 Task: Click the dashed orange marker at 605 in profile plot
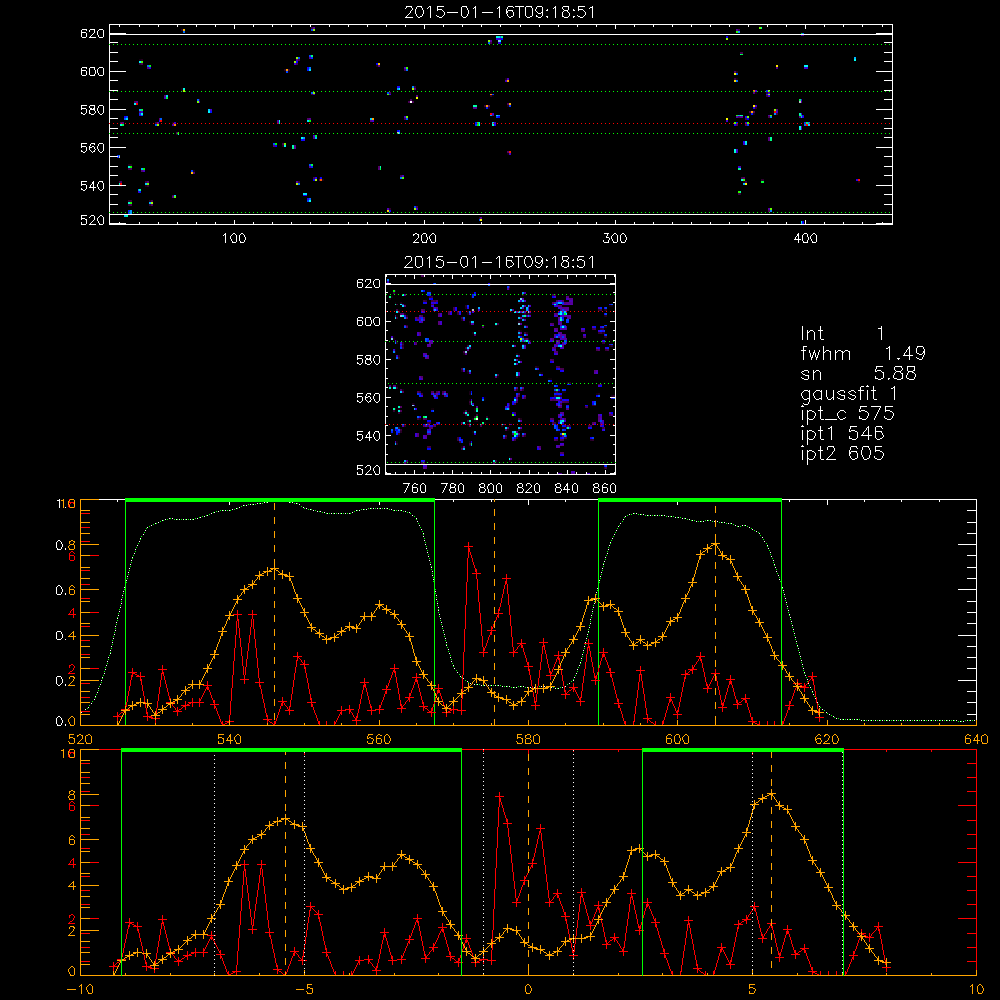716,613
